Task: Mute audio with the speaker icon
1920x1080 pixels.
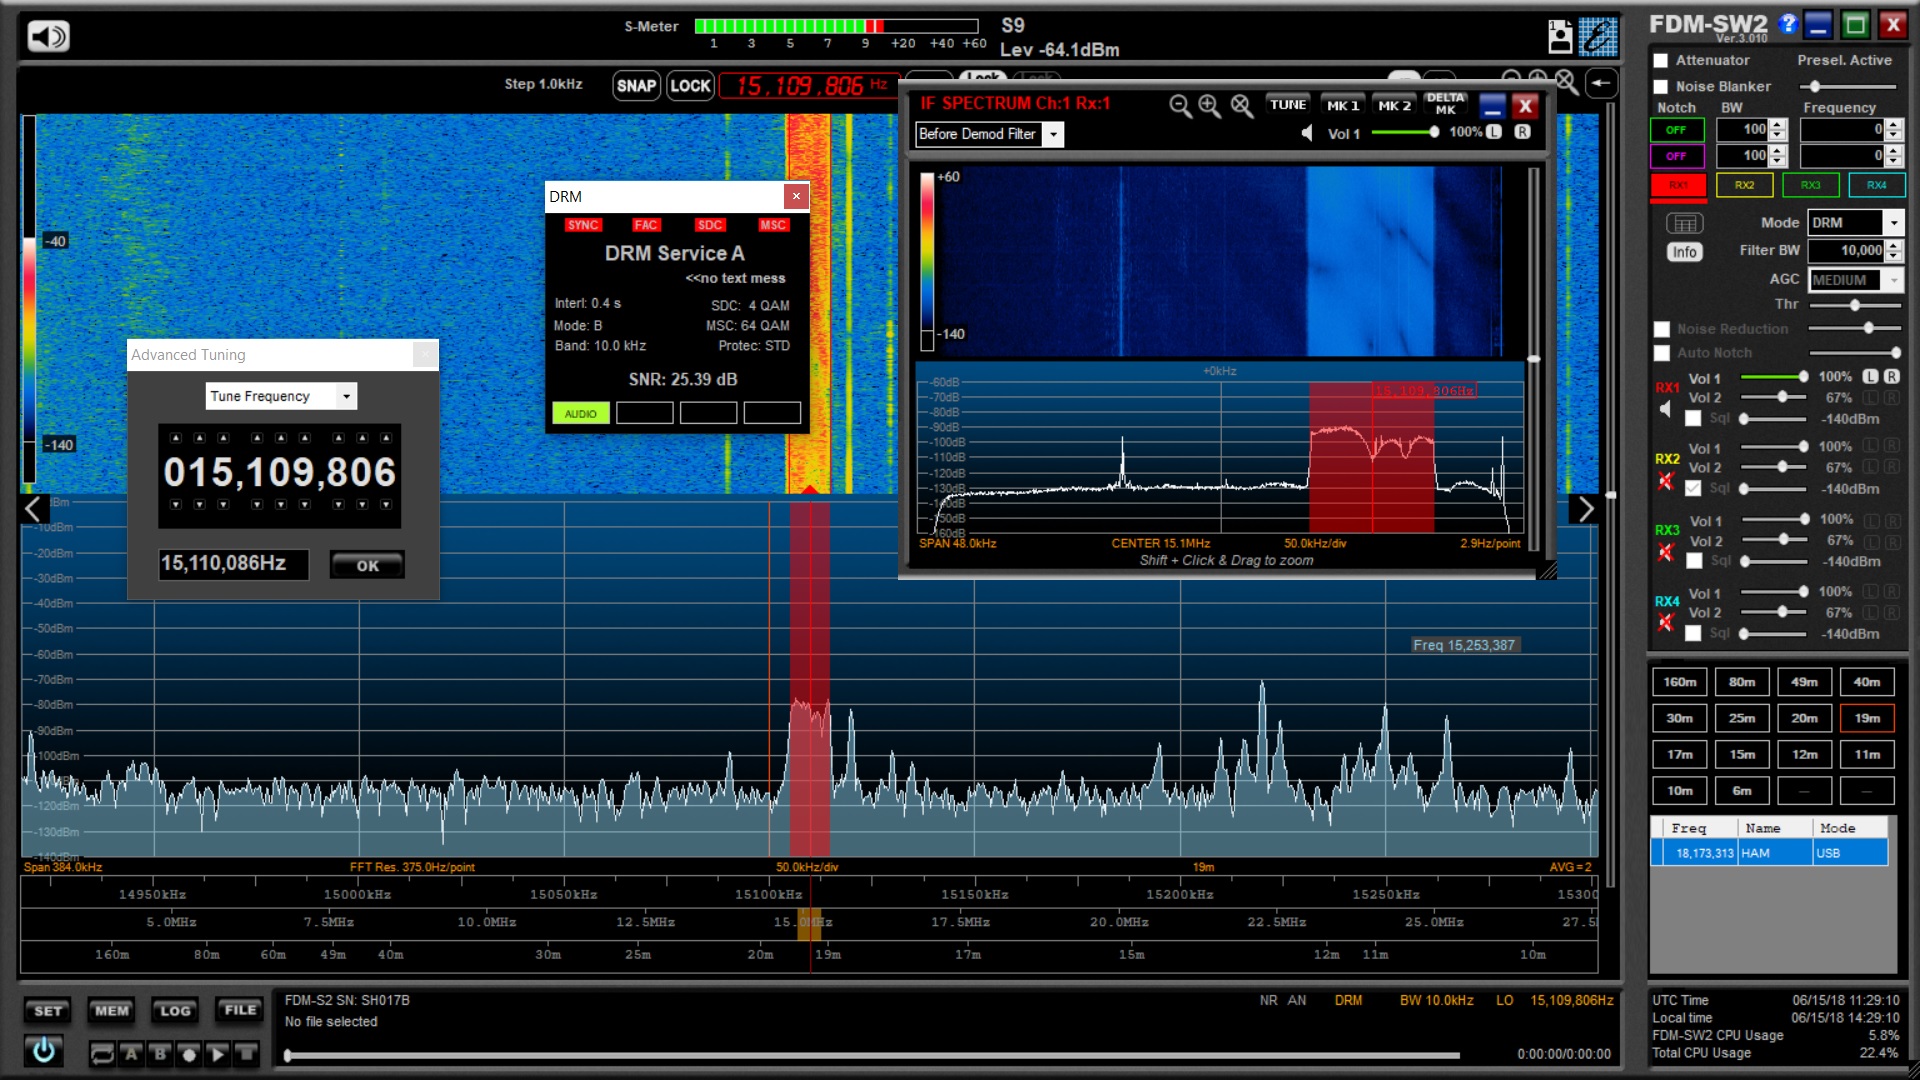Action: [47, 37]
